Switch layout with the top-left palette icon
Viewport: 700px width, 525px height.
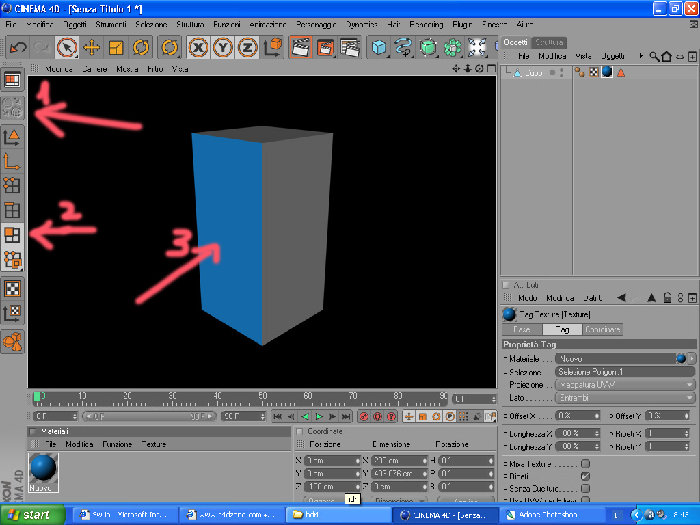click(12, 80)
